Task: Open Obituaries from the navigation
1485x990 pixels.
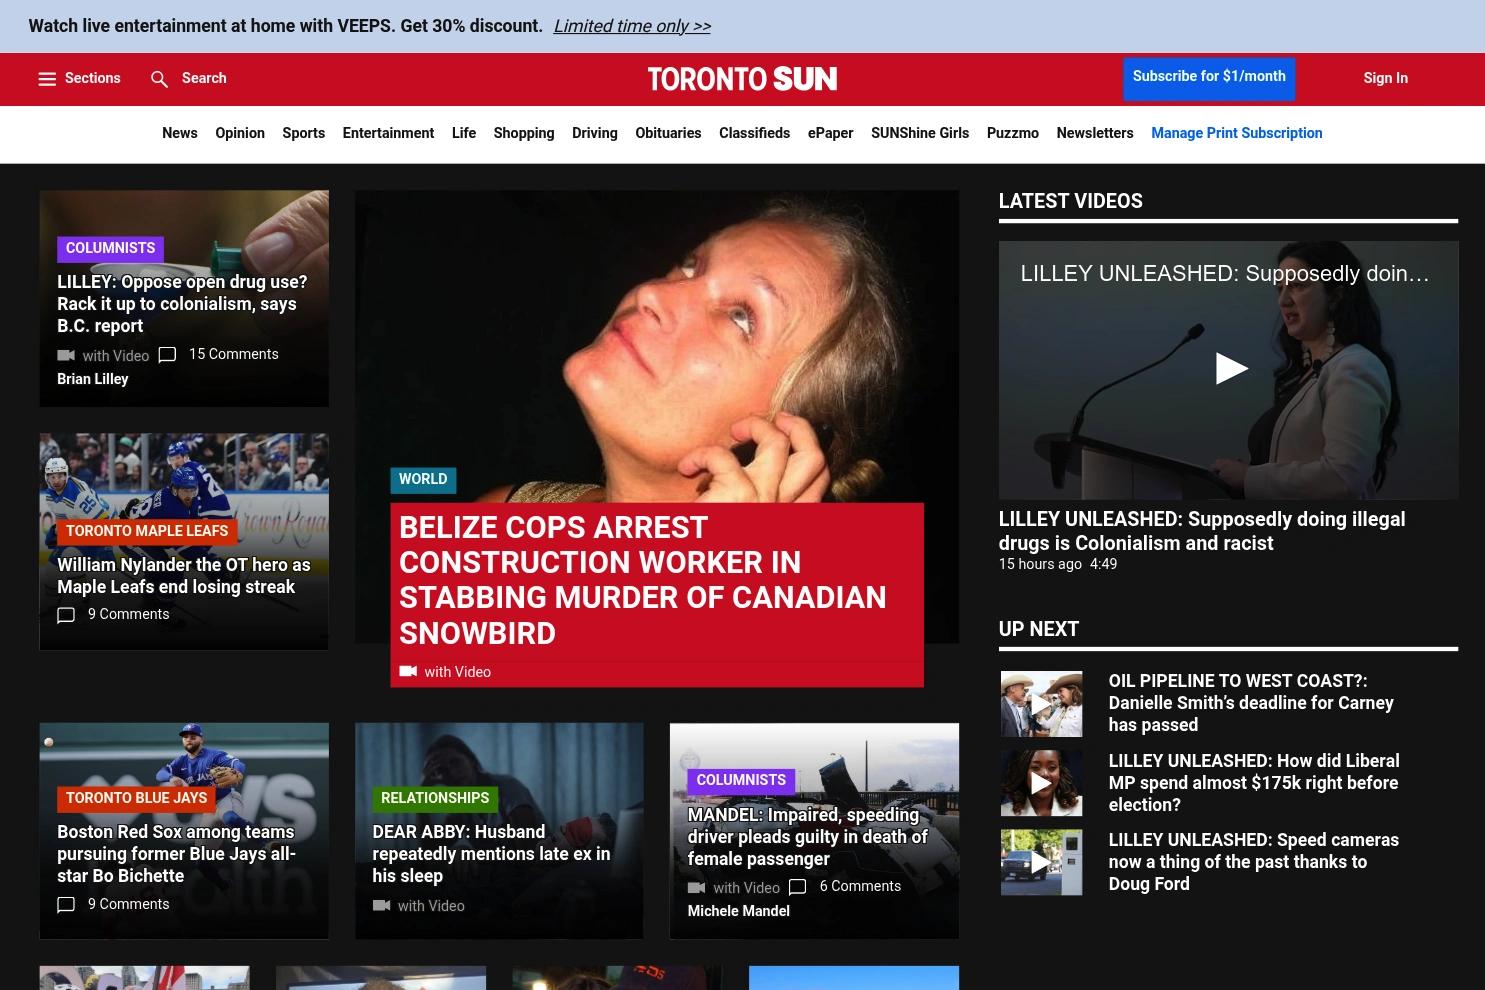Action: pyautogui.click(x=668, y=133)
